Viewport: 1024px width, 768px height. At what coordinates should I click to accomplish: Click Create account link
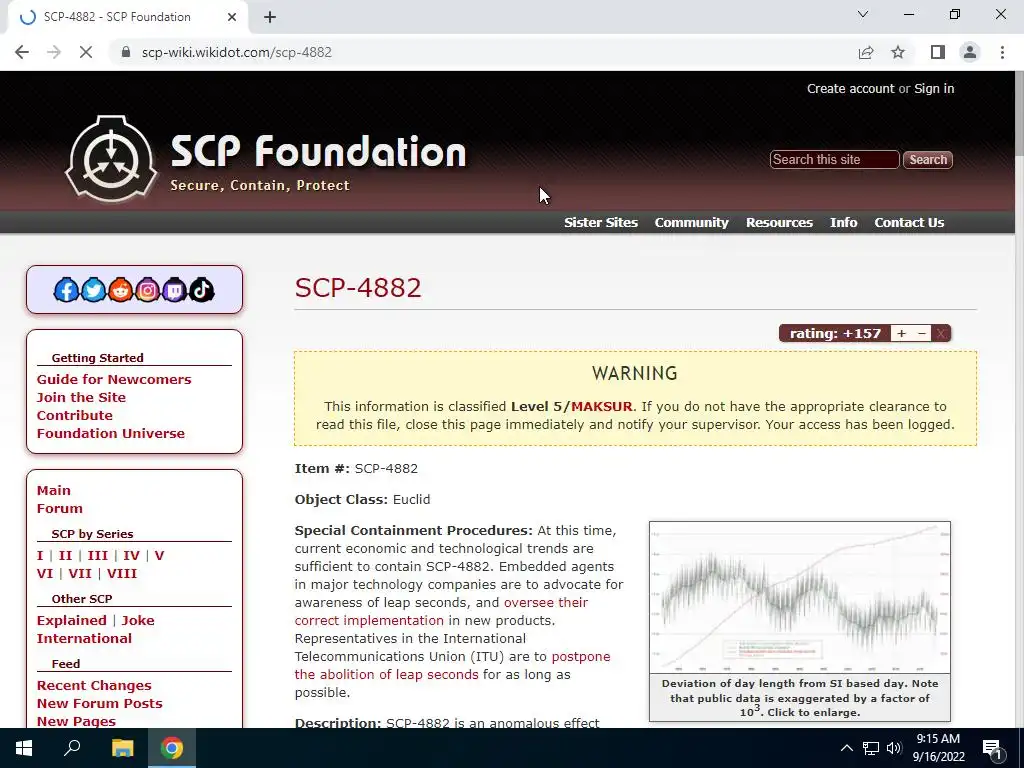click(850, 89)
